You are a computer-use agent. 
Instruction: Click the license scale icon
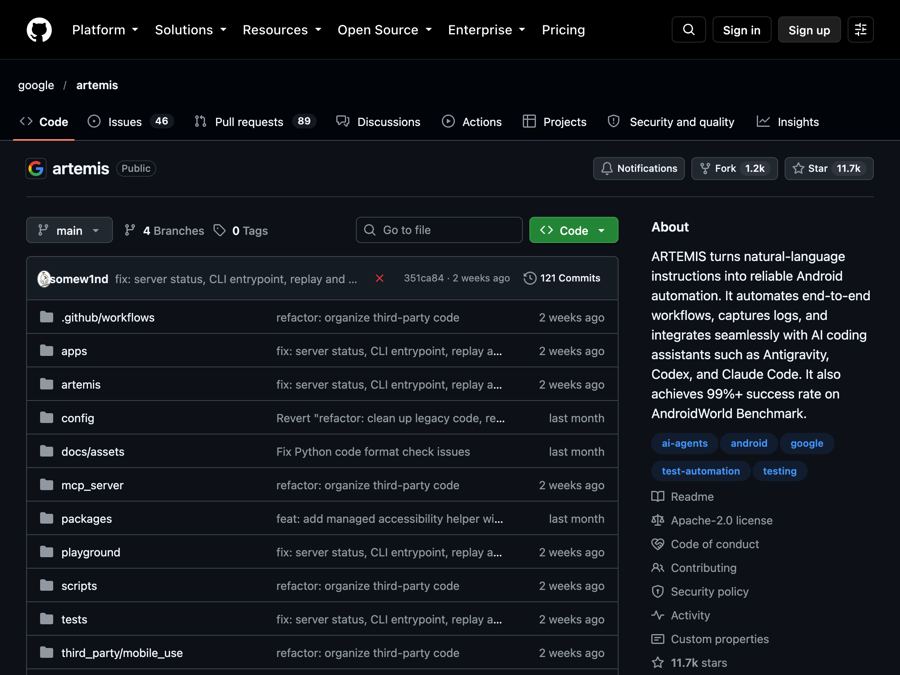(658, 520)
